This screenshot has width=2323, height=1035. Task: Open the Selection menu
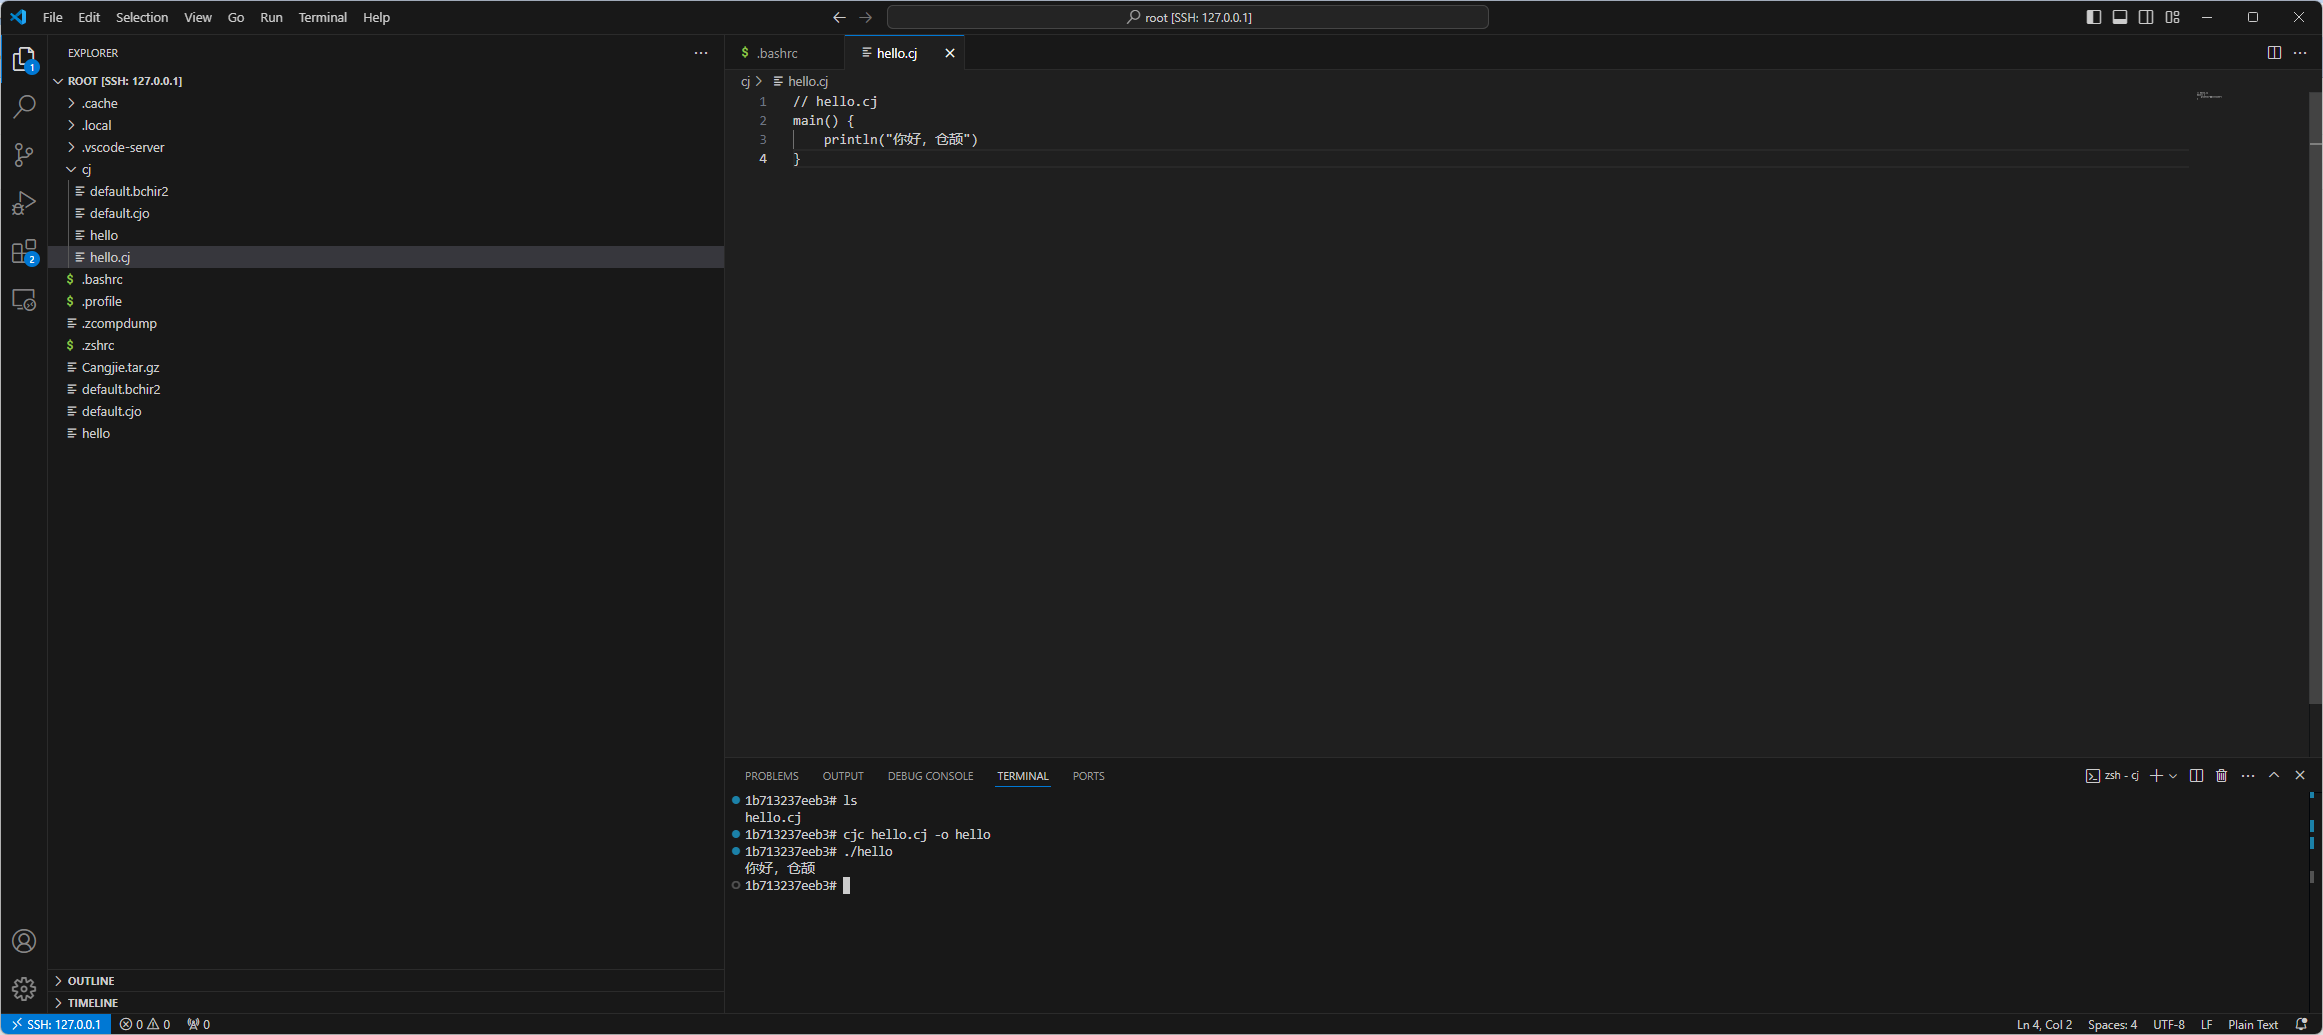[x=142, y=17]
